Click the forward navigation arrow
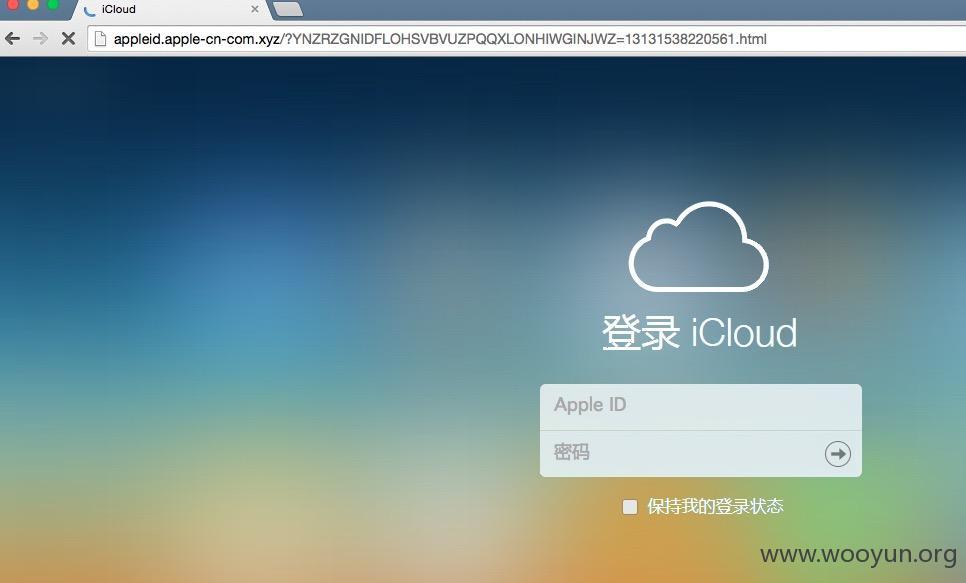Image resolution: width=966 pixels, height=583 pixels. coord(40,39)
